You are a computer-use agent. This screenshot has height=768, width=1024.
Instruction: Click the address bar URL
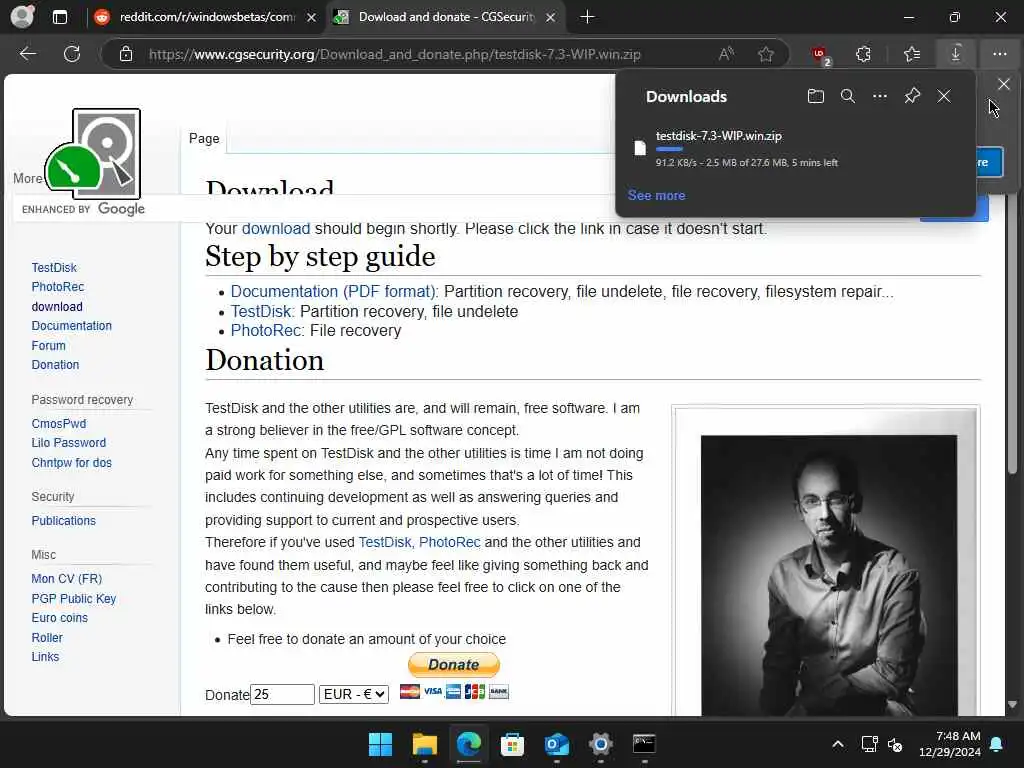click(394, 54)
